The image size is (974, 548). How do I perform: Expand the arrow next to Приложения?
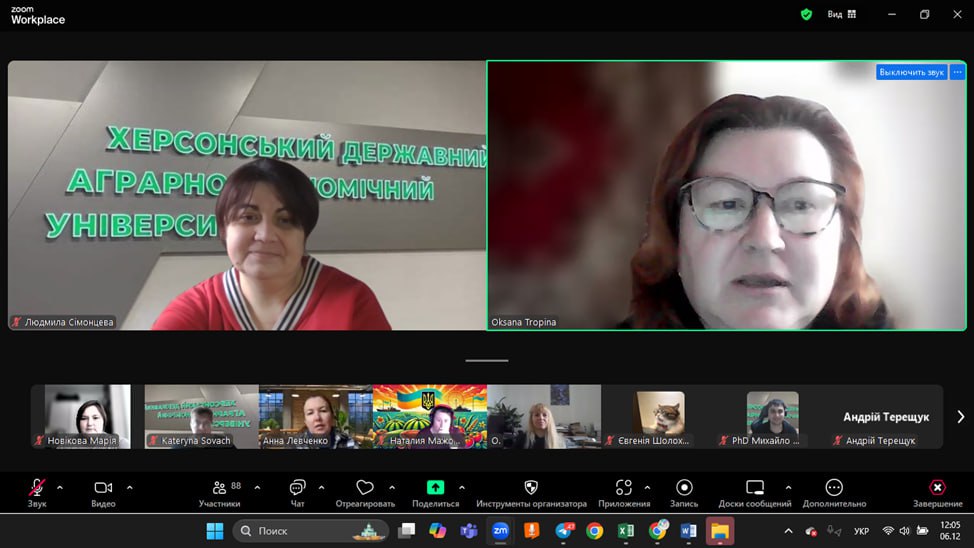(x=647, y=488)
